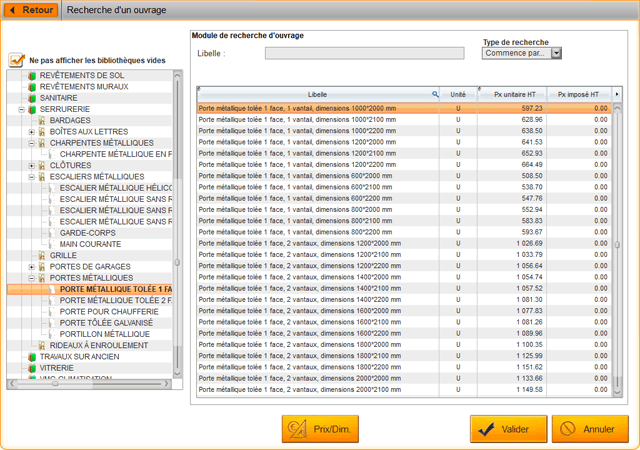Collapse the SERRURERIE tree node

pos(22,109)
